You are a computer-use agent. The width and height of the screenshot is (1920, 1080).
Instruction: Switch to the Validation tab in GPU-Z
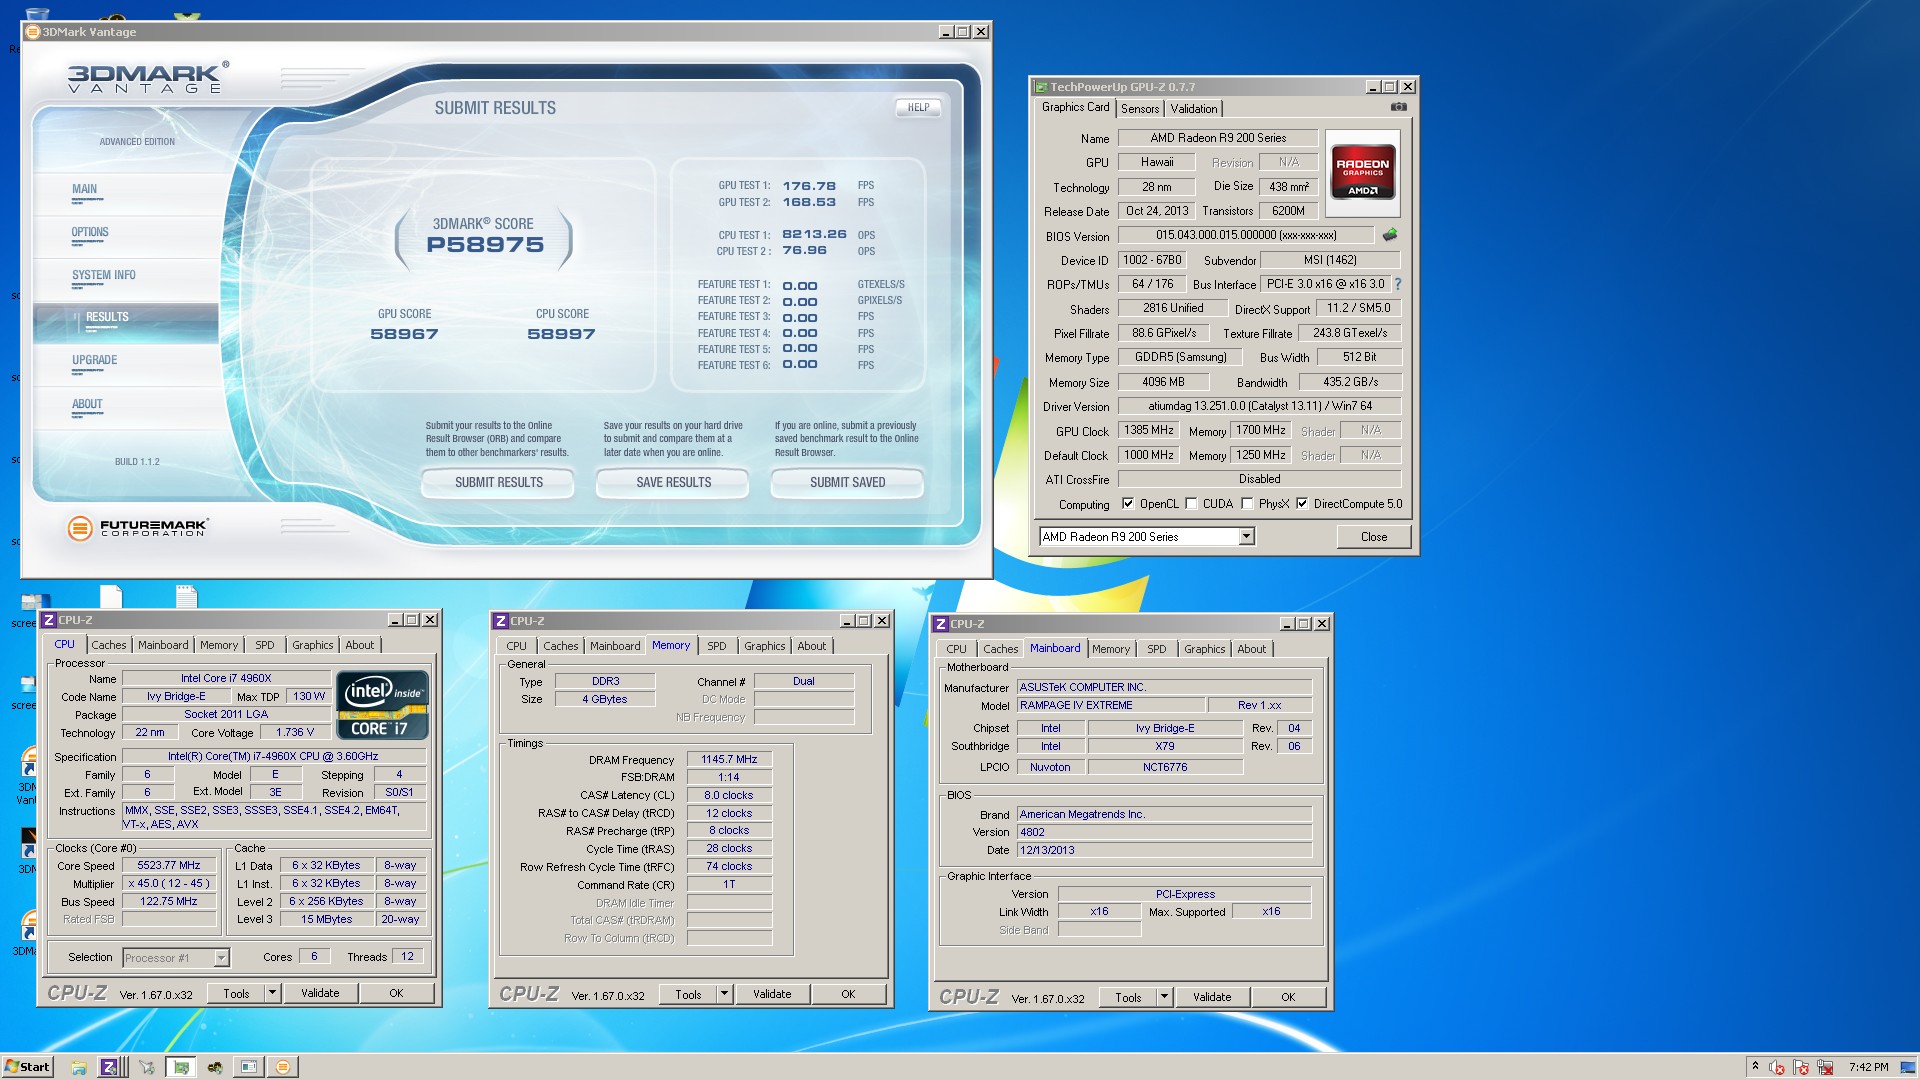point(1194,109)
